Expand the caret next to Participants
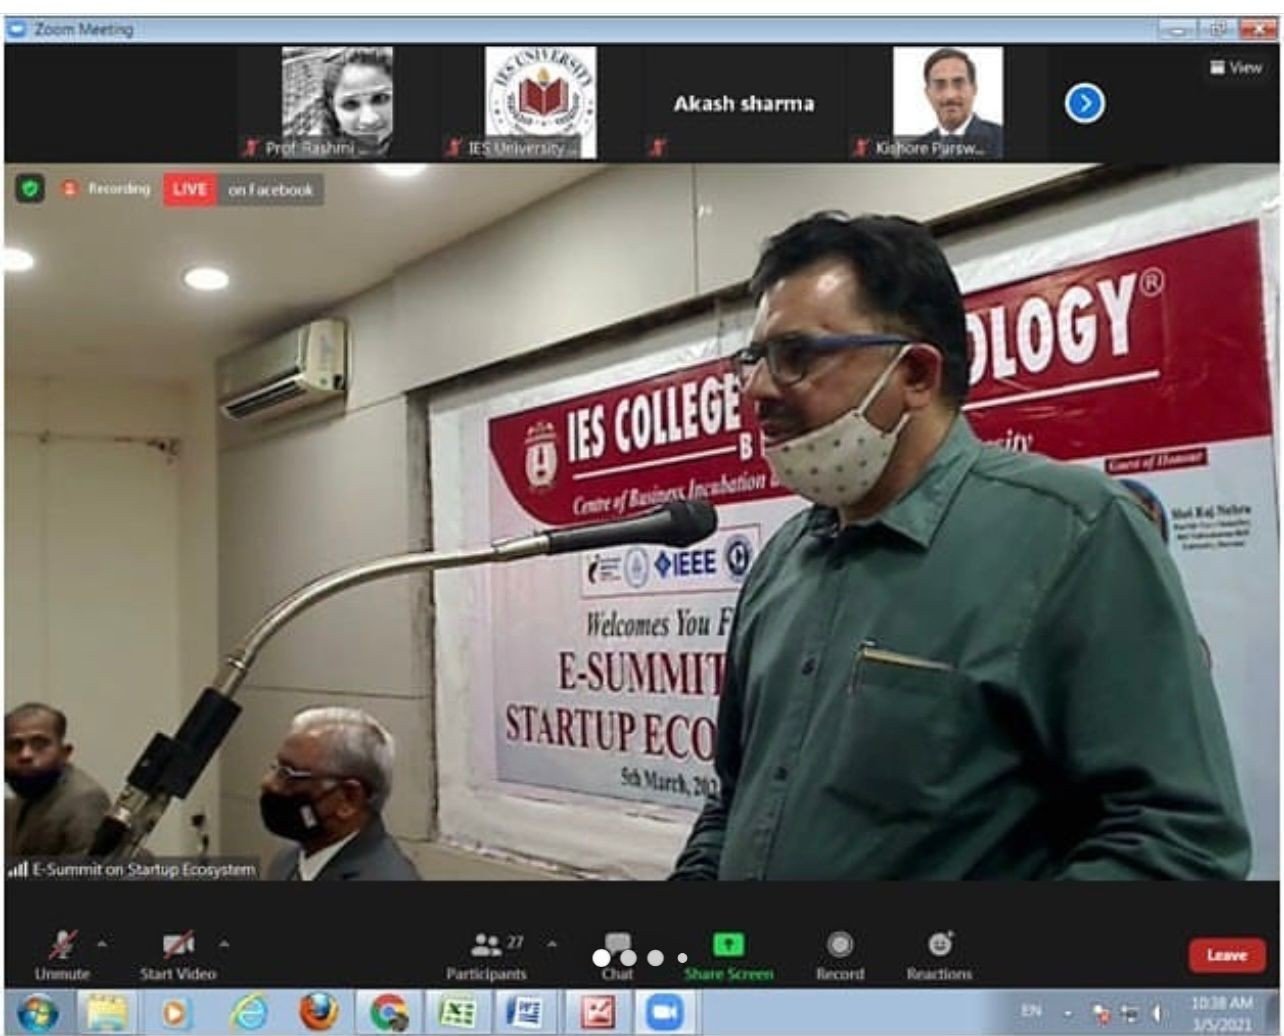 [552, 943]
